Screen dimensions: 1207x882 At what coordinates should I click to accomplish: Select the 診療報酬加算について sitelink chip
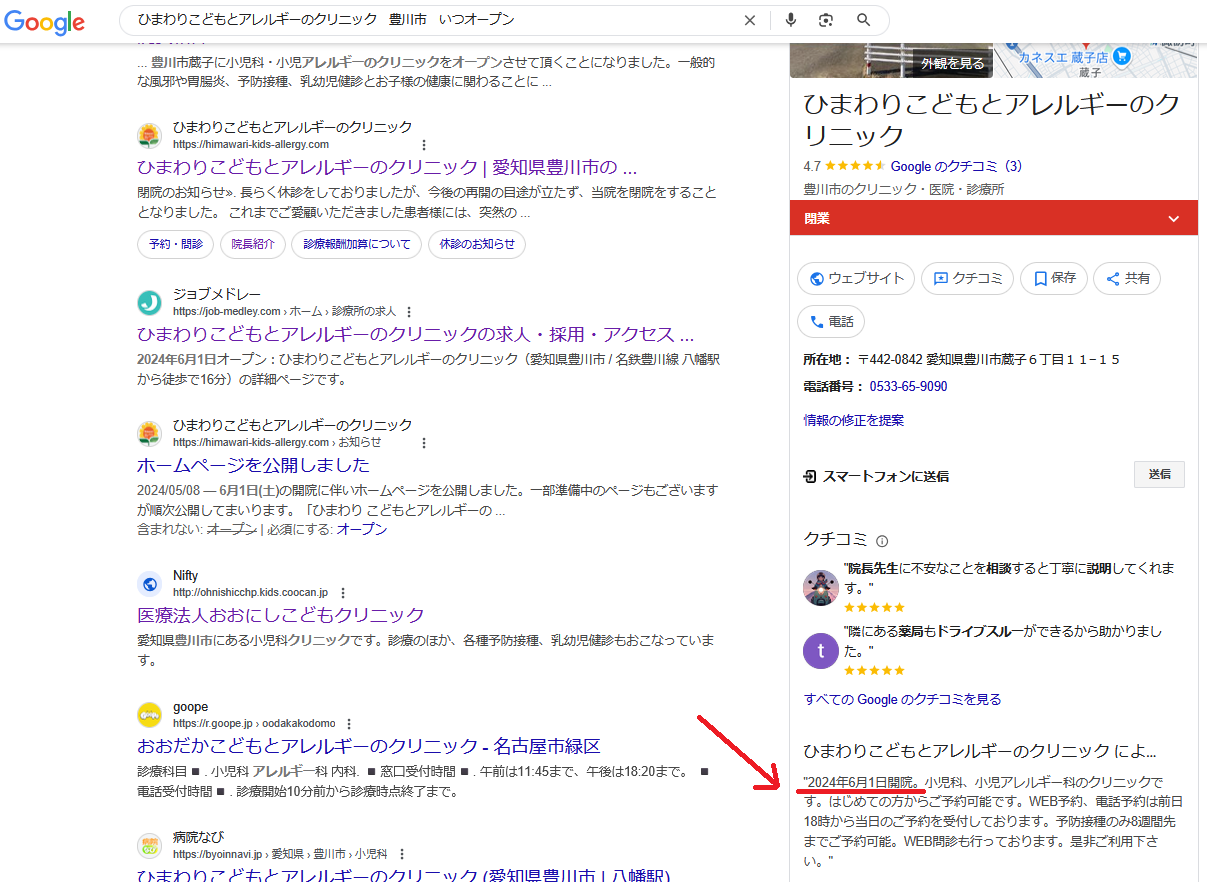357,244
